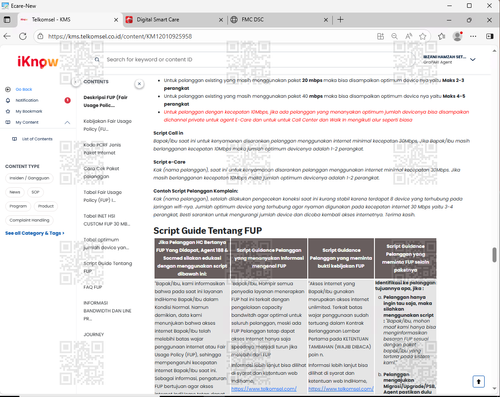Click the search magnifier icon
This screenshot has width=500, height=397.
97,59
